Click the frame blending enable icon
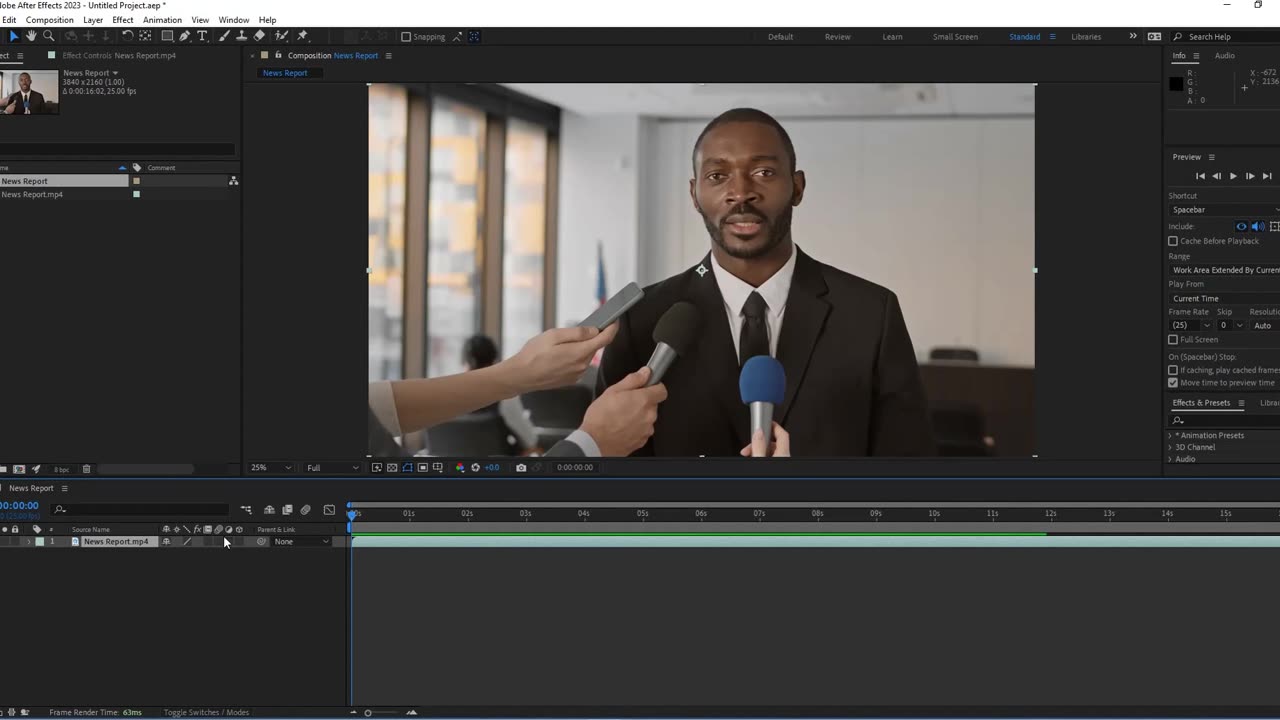Screen dimensions: 1280x720 point(287,510)
